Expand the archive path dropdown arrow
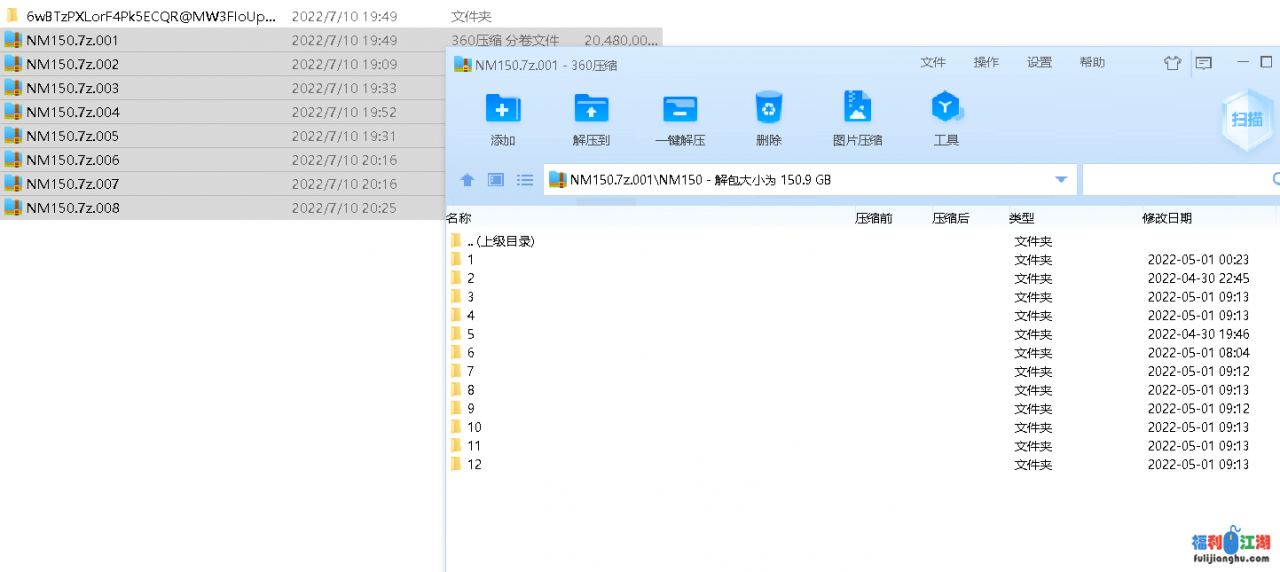 coord(1061,180)
